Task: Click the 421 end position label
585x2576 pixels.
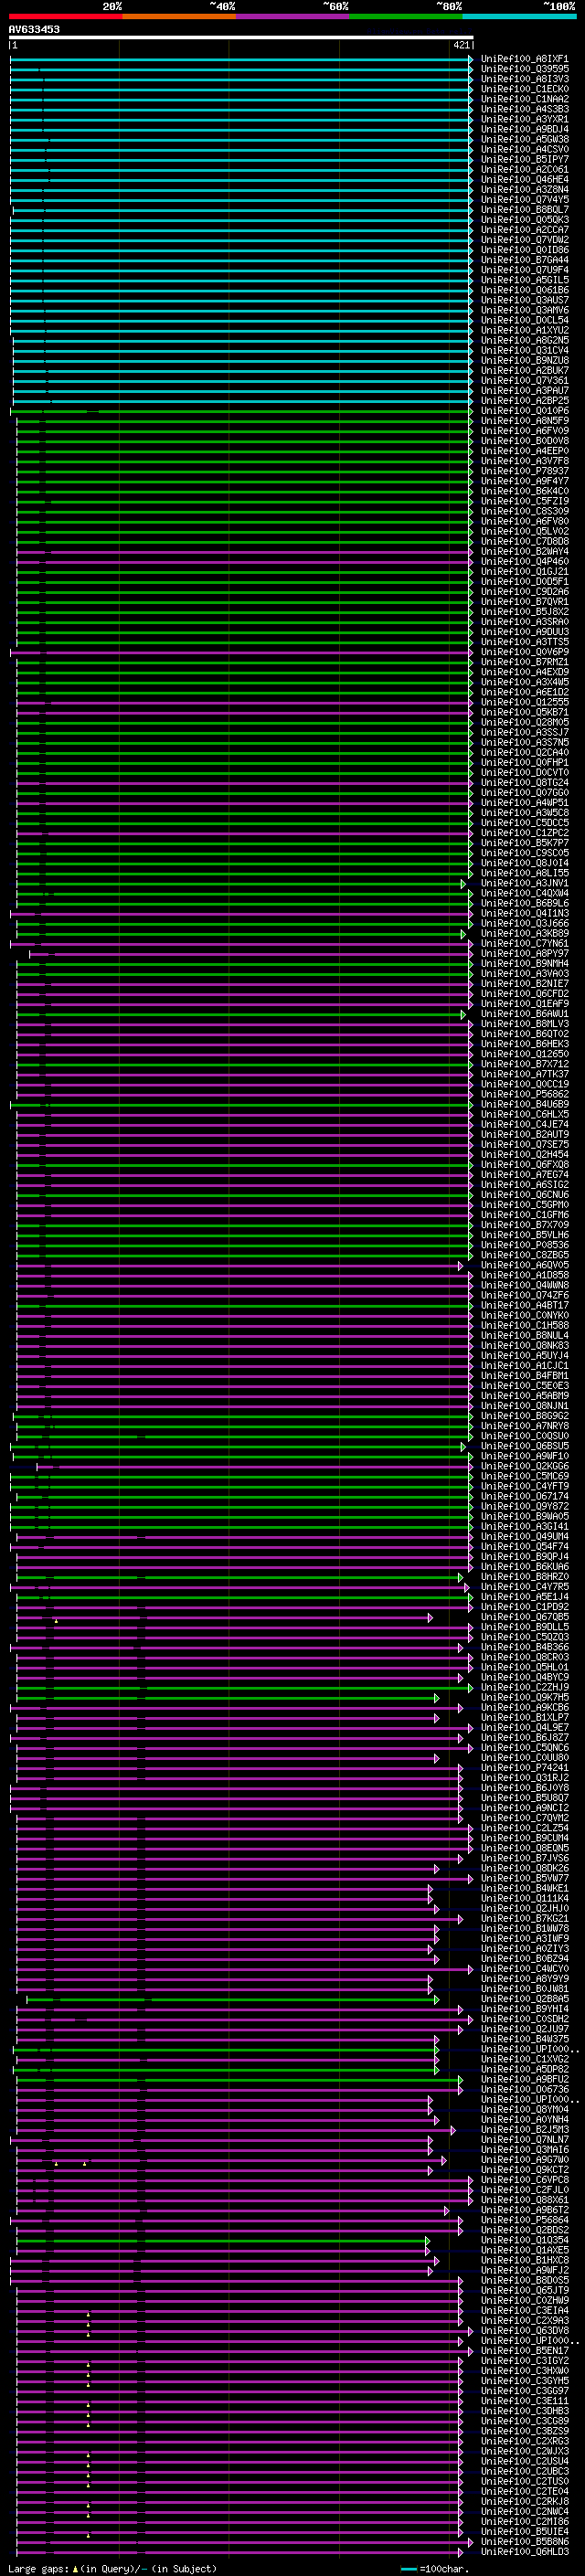Action: click(461, 45)
